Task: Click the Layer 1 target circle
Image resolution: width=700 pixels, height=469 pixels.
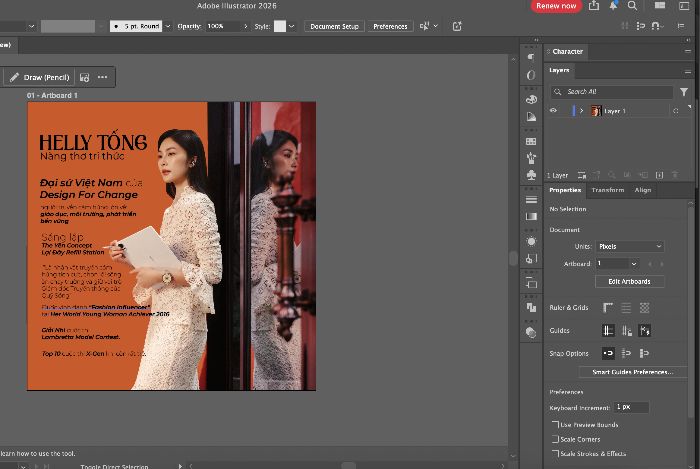Action: coord(675,111)
